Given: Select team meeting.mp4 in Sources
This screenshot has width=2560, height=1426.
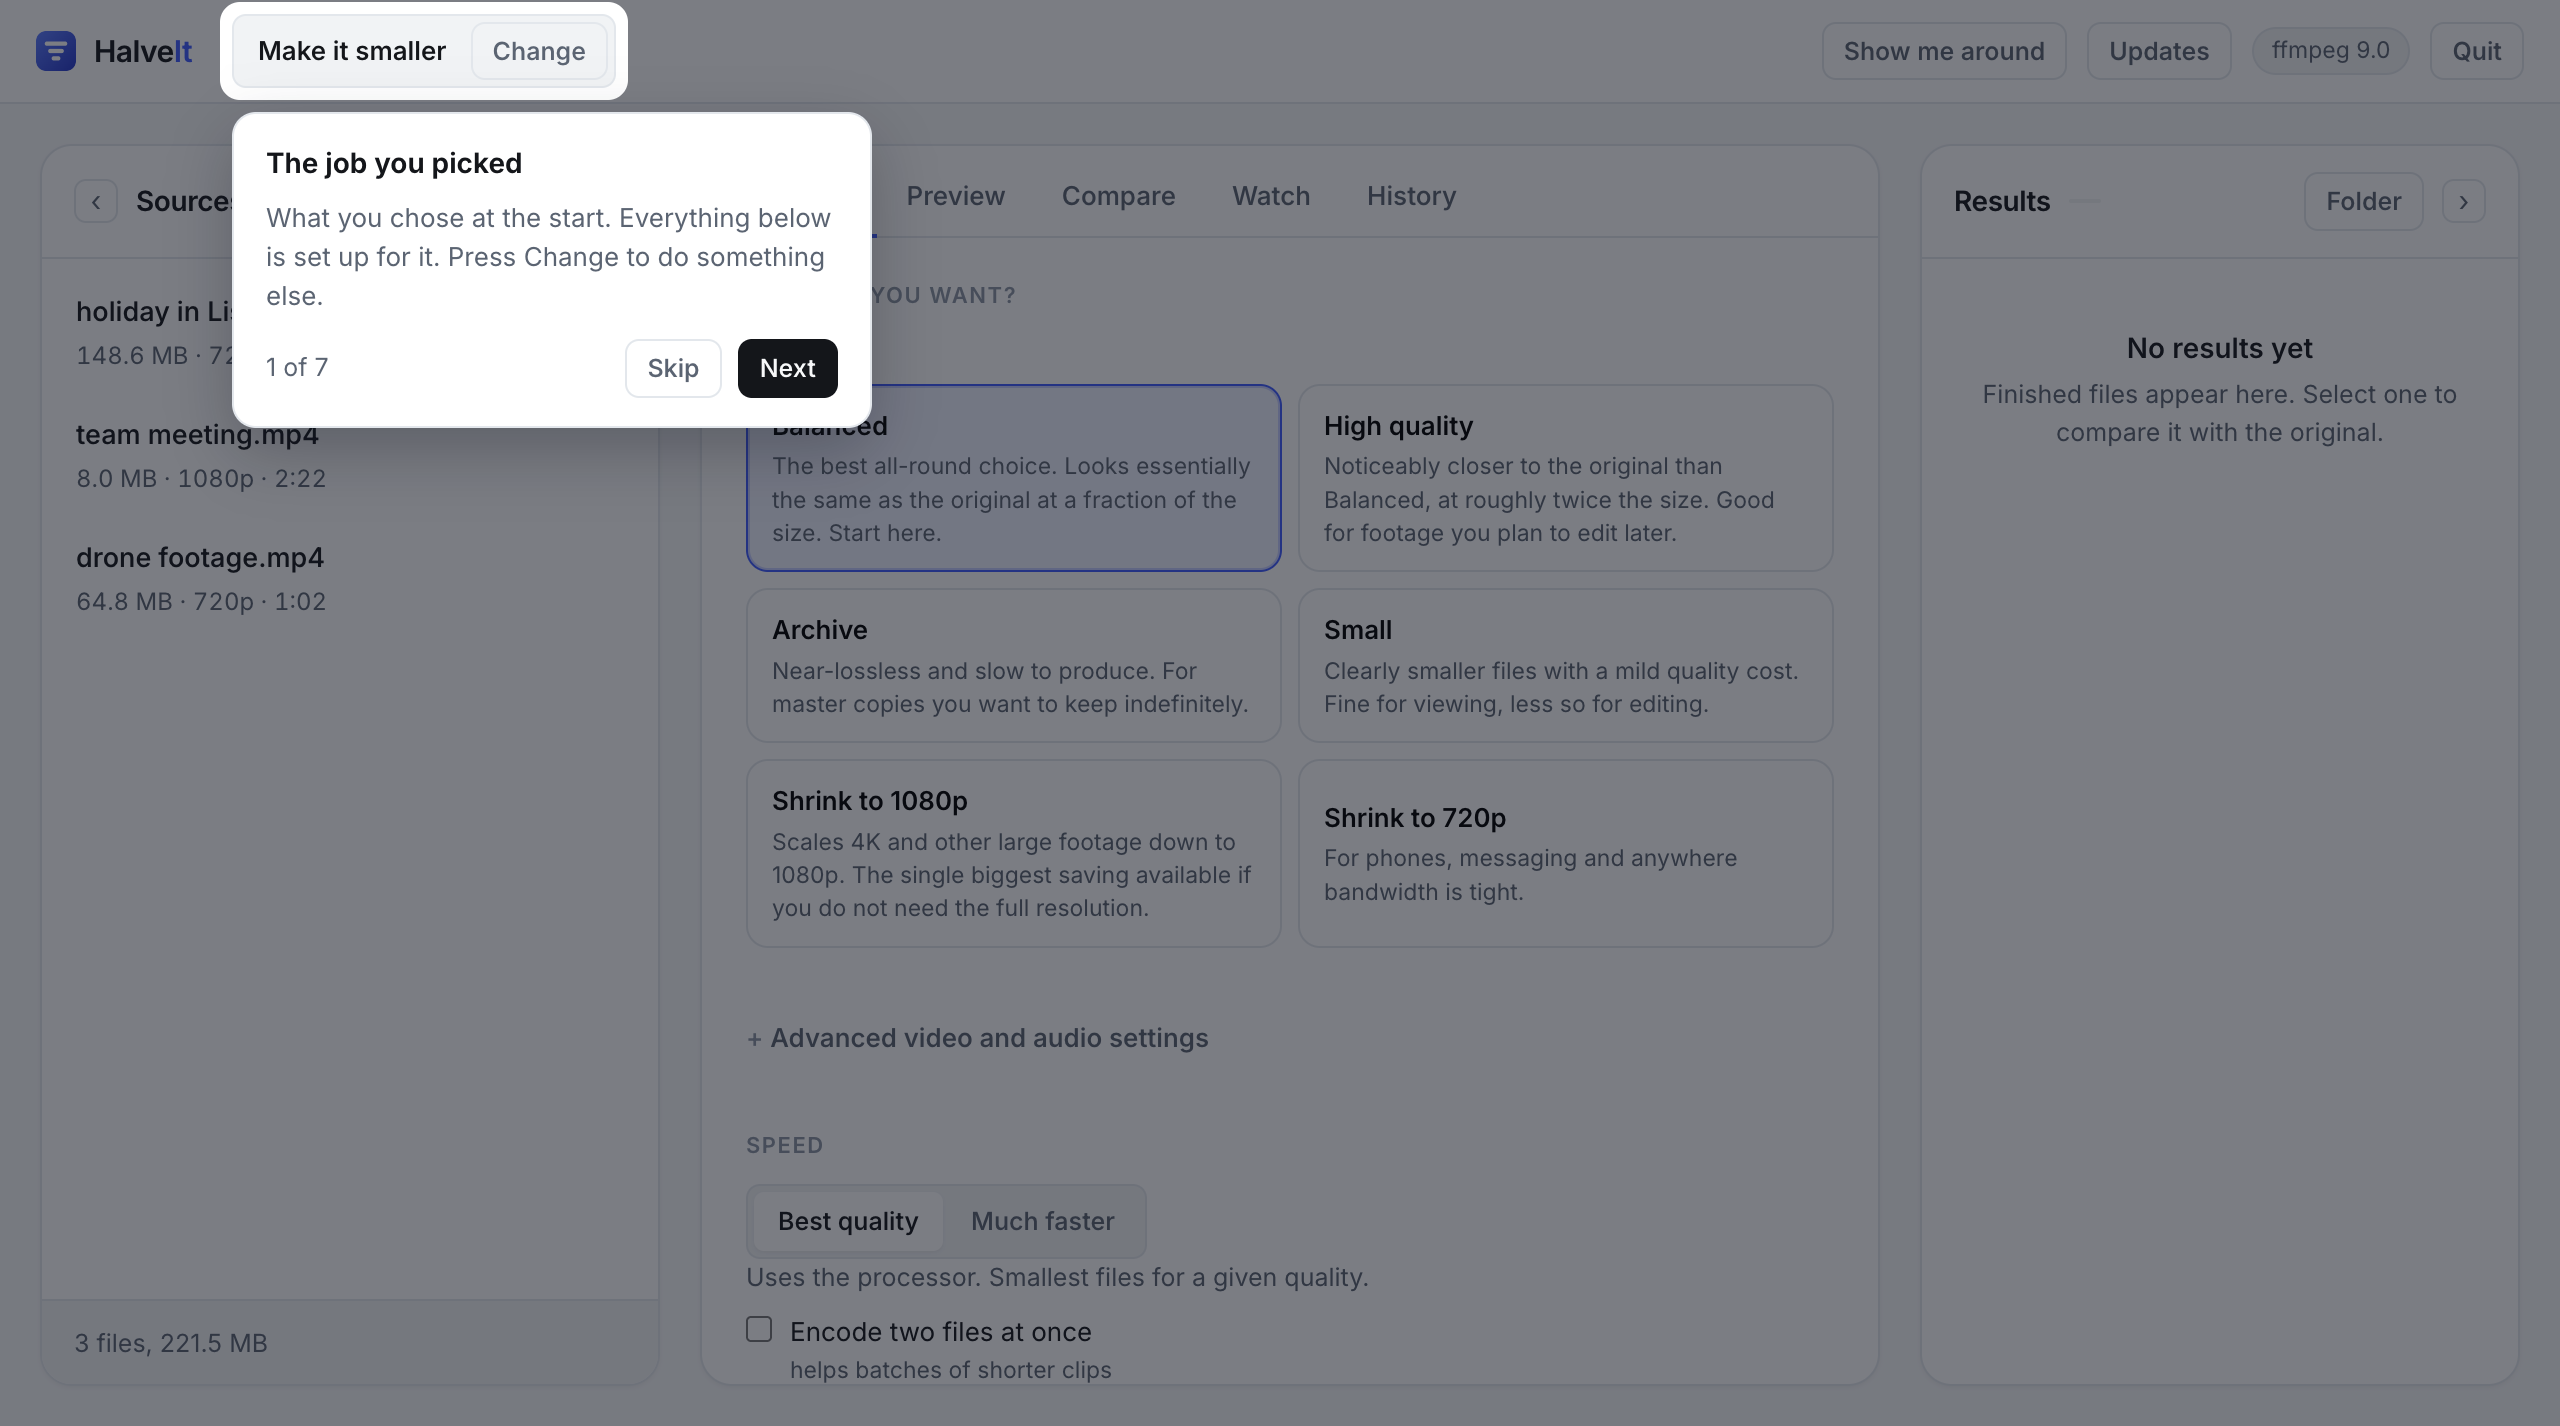Looking at the screenshot, I should click(350, 456).
